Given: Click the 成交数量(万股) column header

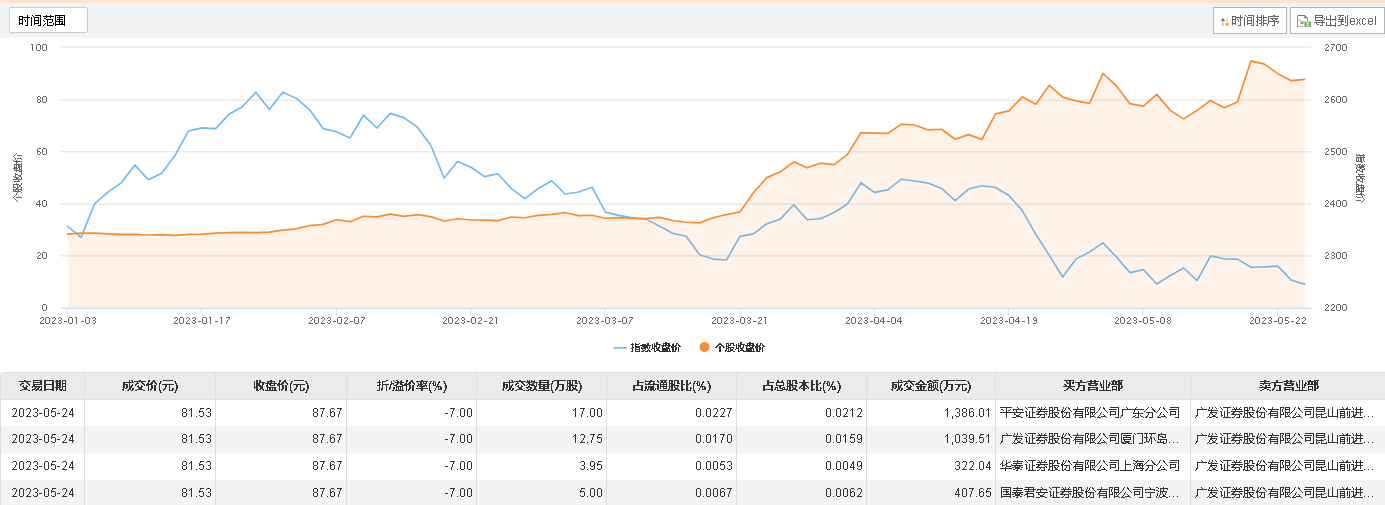Looking at the screenshot, I should pos(541,386).
